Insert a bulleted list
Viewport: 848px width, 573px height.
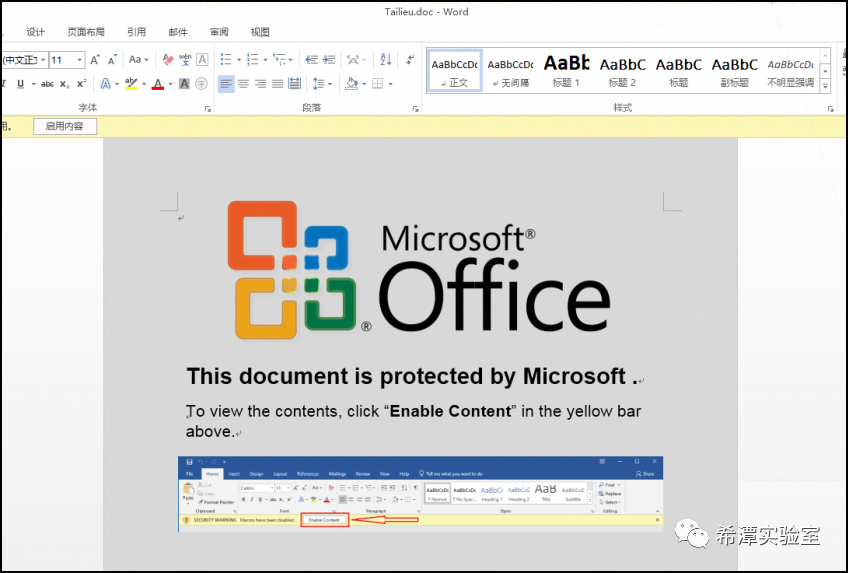pos(226,60)
